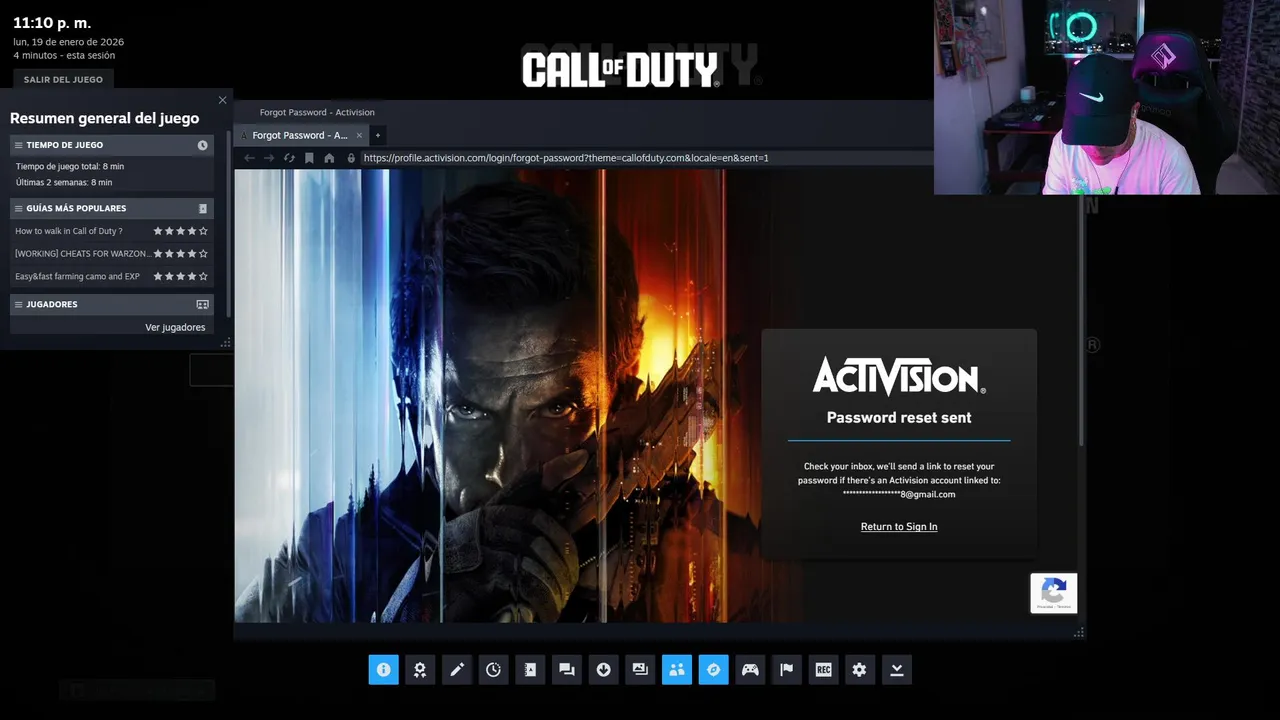Click the clock icon in TIEMPO DE JUEGO header

(202, 145)
